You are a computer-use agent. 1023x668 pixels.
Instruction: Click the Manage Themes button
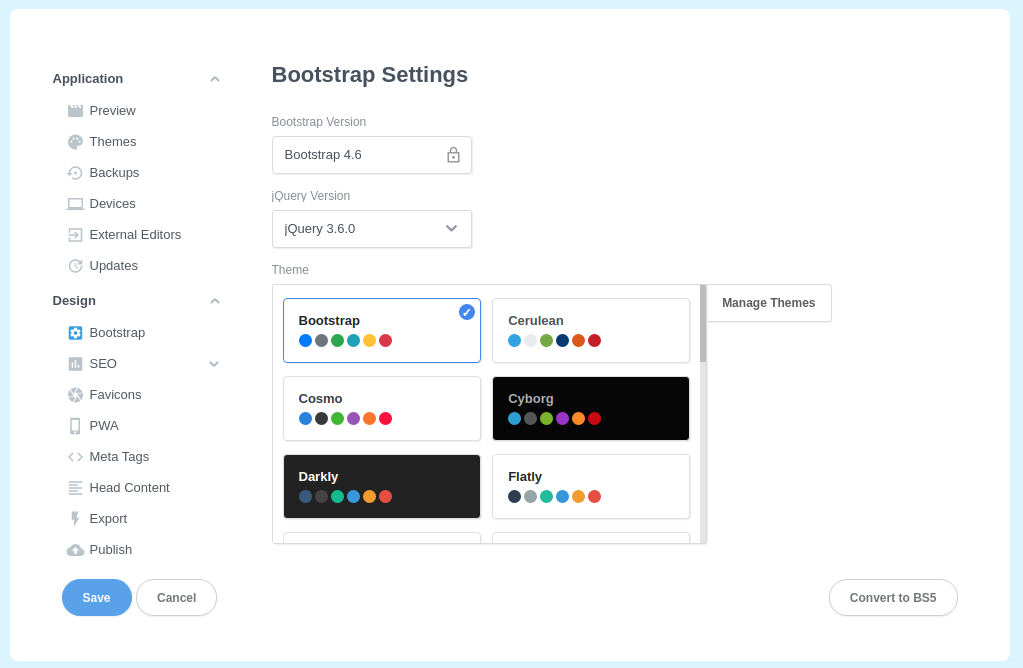click(768, 302)
